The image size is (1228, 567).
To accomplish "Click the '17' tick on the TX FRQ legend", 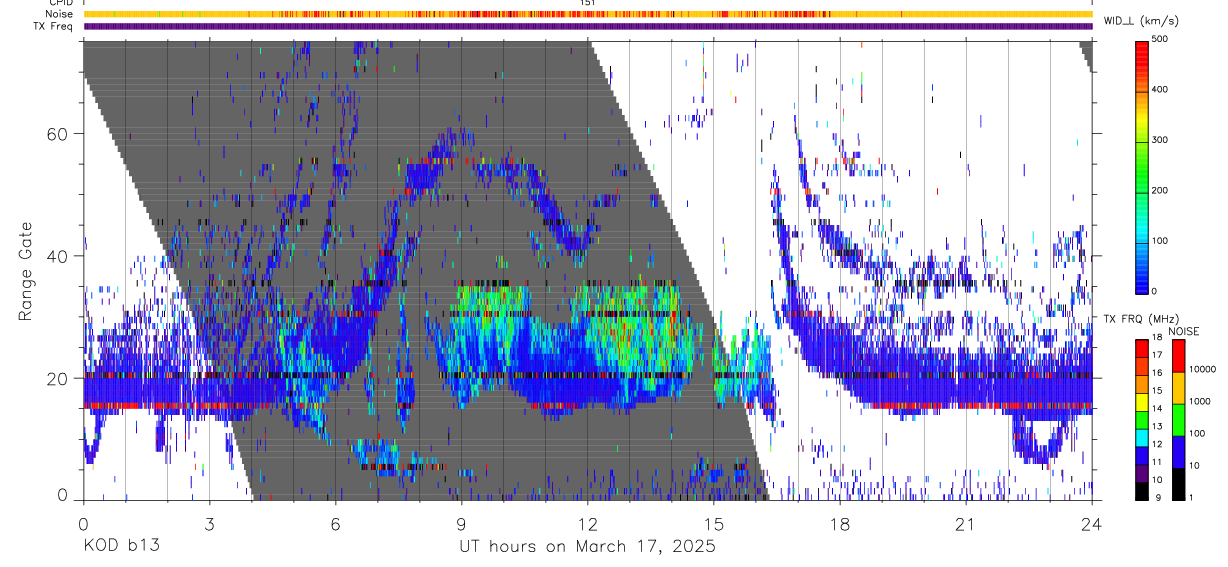I will 1158,356.
